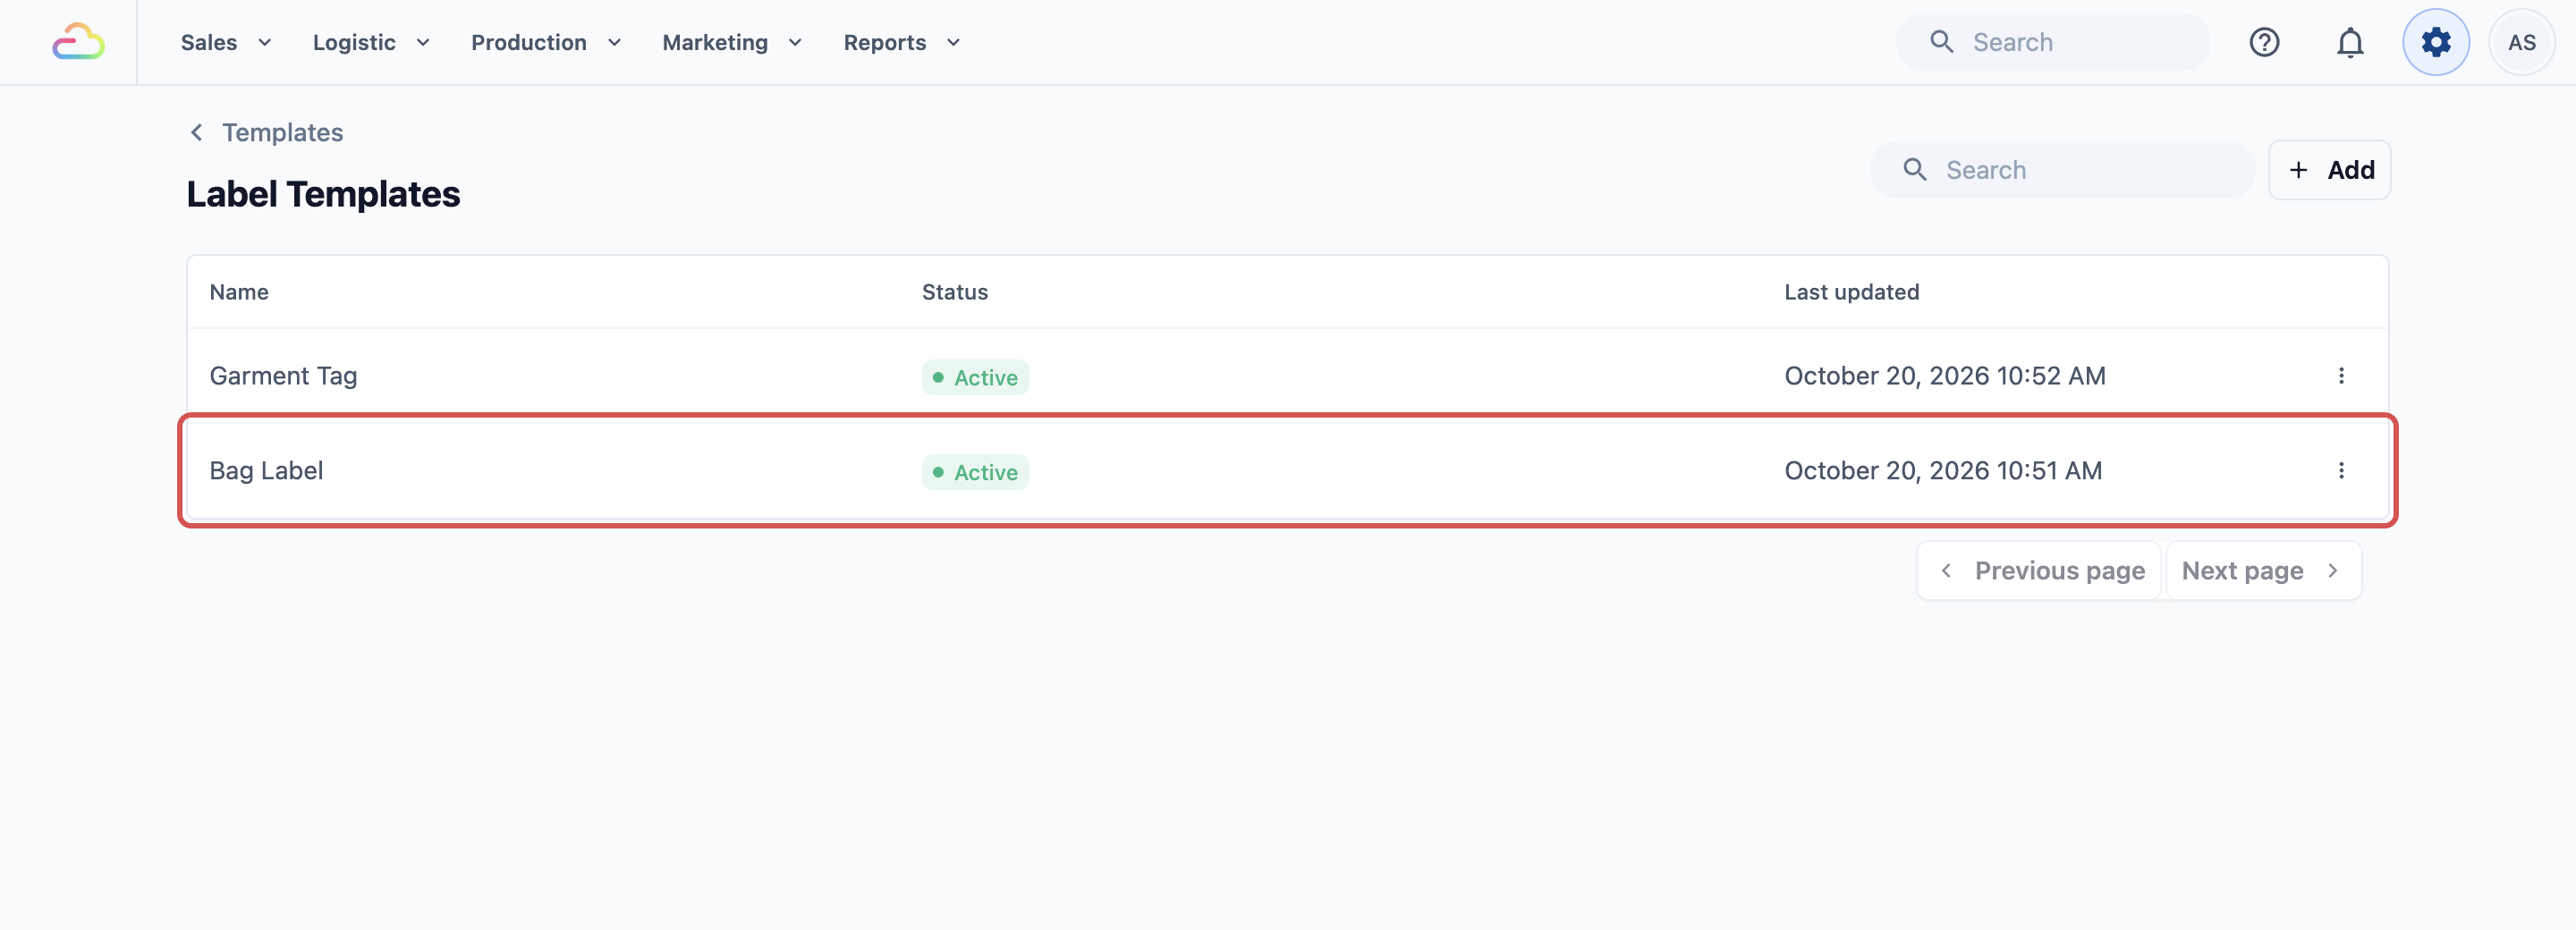2576x930 pixels.
Task: Open the AS user avatar menu
Action: coord(2521,42)
